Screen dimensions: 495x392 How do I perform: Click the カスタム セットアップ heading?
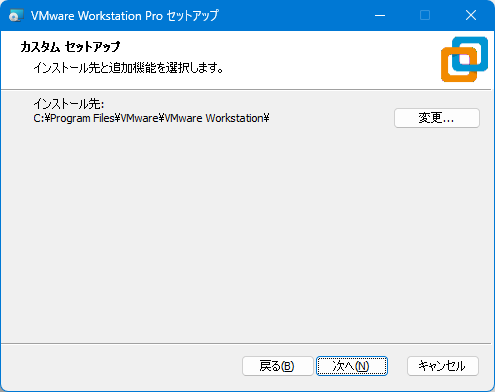[x=70, y=47]
